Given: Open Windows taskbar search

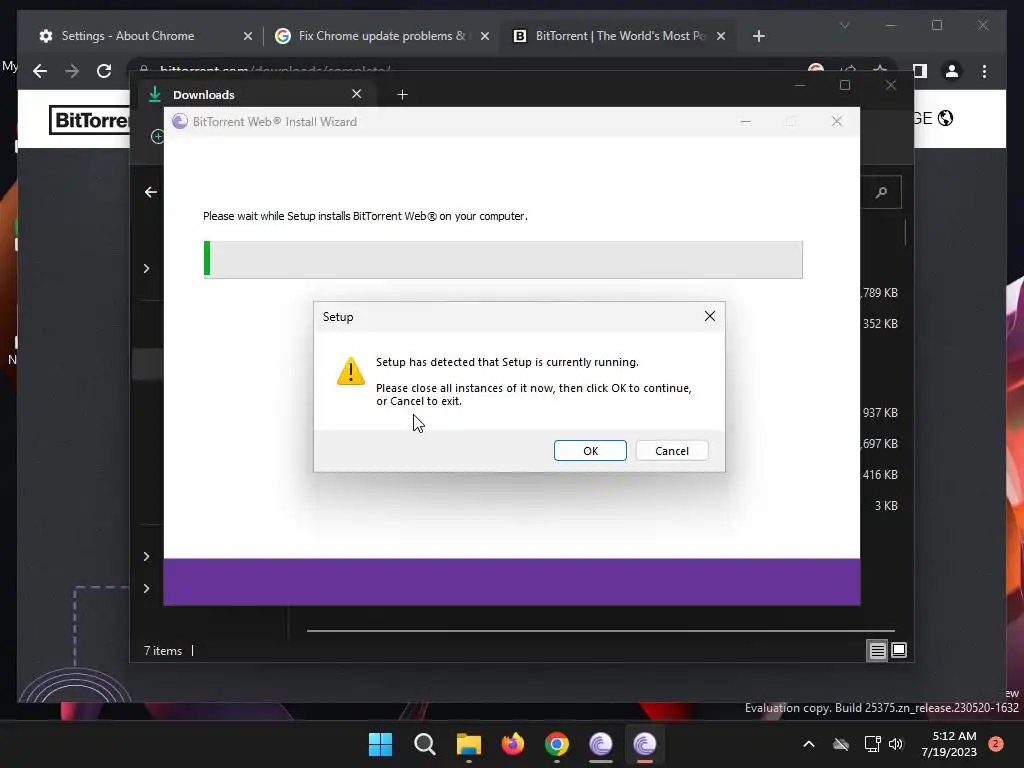Looking at the screenshot, I should point(424,744).
